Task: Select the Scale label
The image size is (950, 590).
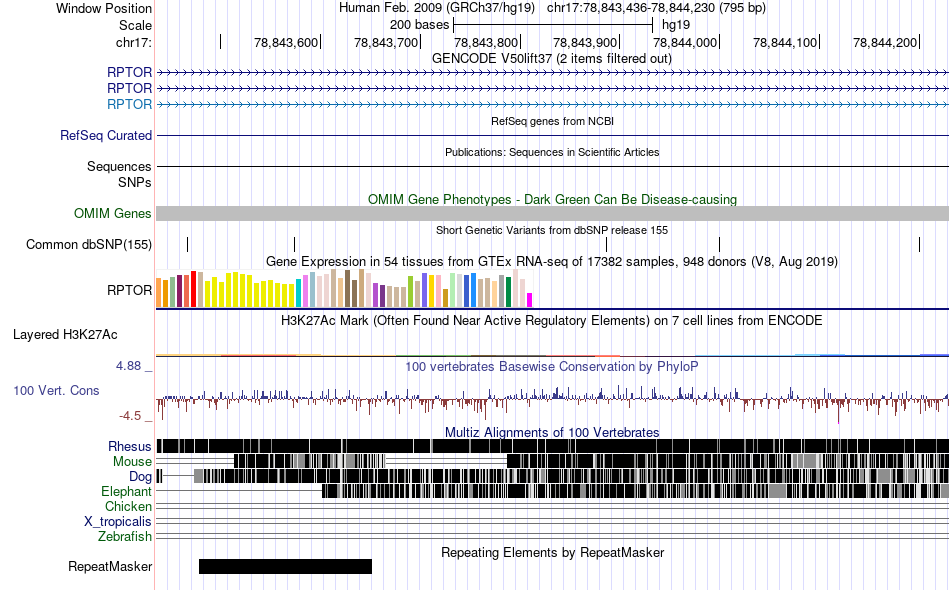Action: (135, 25)
